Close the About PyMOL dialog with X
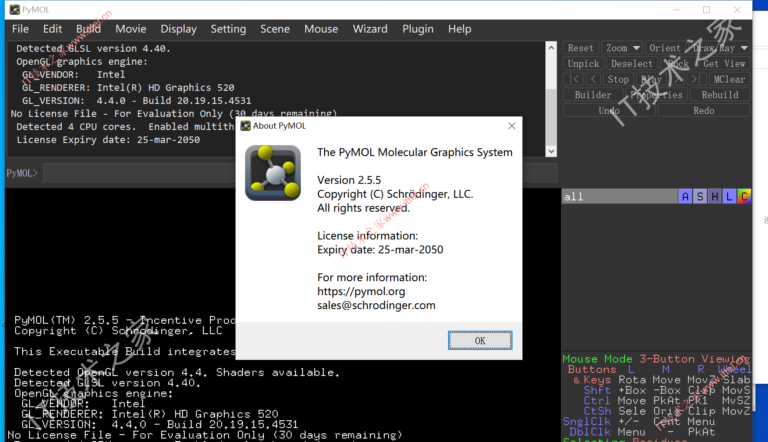 pos(511,126)
